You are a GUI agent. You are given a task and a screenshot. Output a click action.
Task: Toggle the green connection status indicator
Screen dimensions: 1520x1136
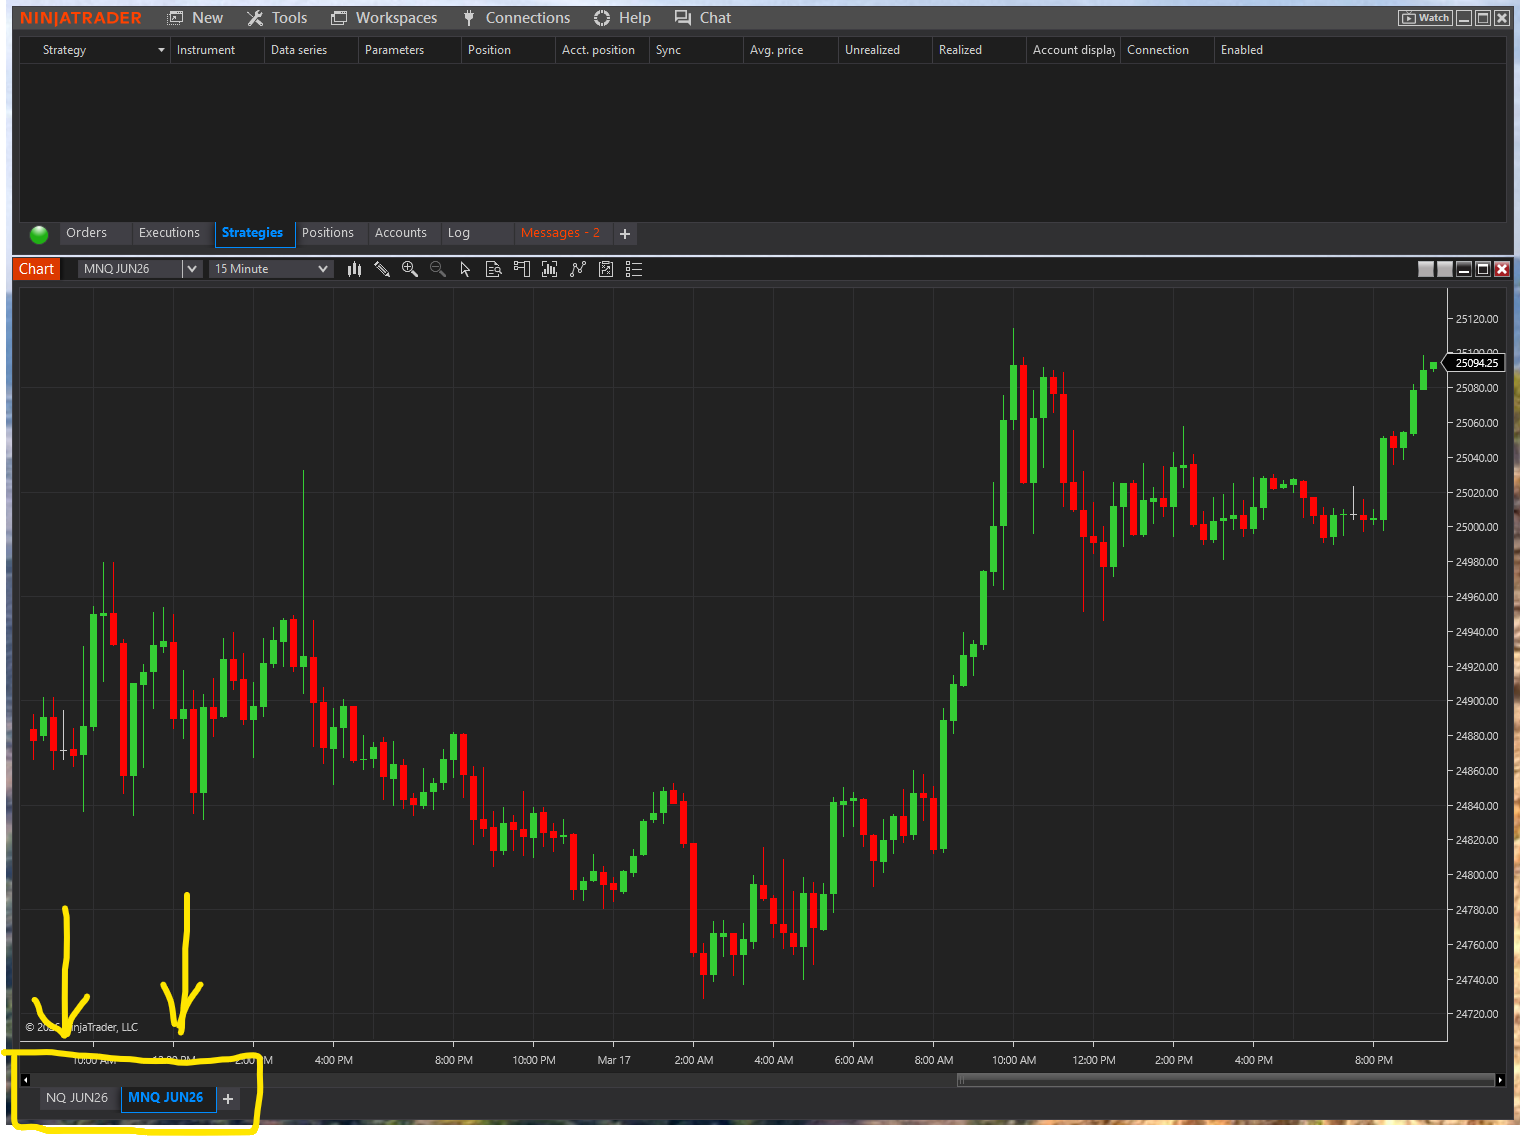coord(38,234)
